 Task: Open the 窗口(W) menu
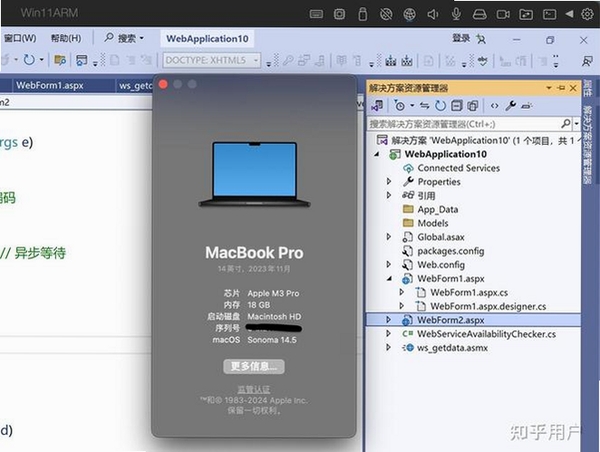coord(20,38)
